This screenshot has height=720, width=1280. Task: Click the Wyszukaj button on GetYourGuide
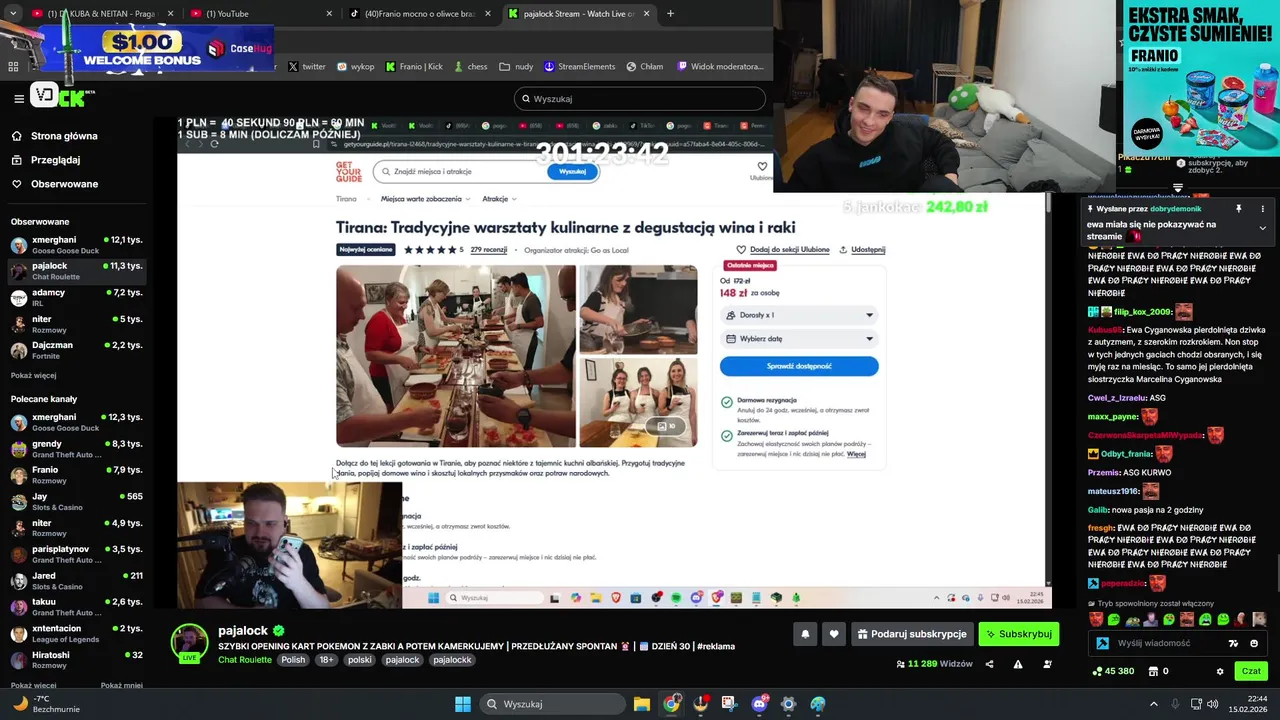click(x=572, y=172)
